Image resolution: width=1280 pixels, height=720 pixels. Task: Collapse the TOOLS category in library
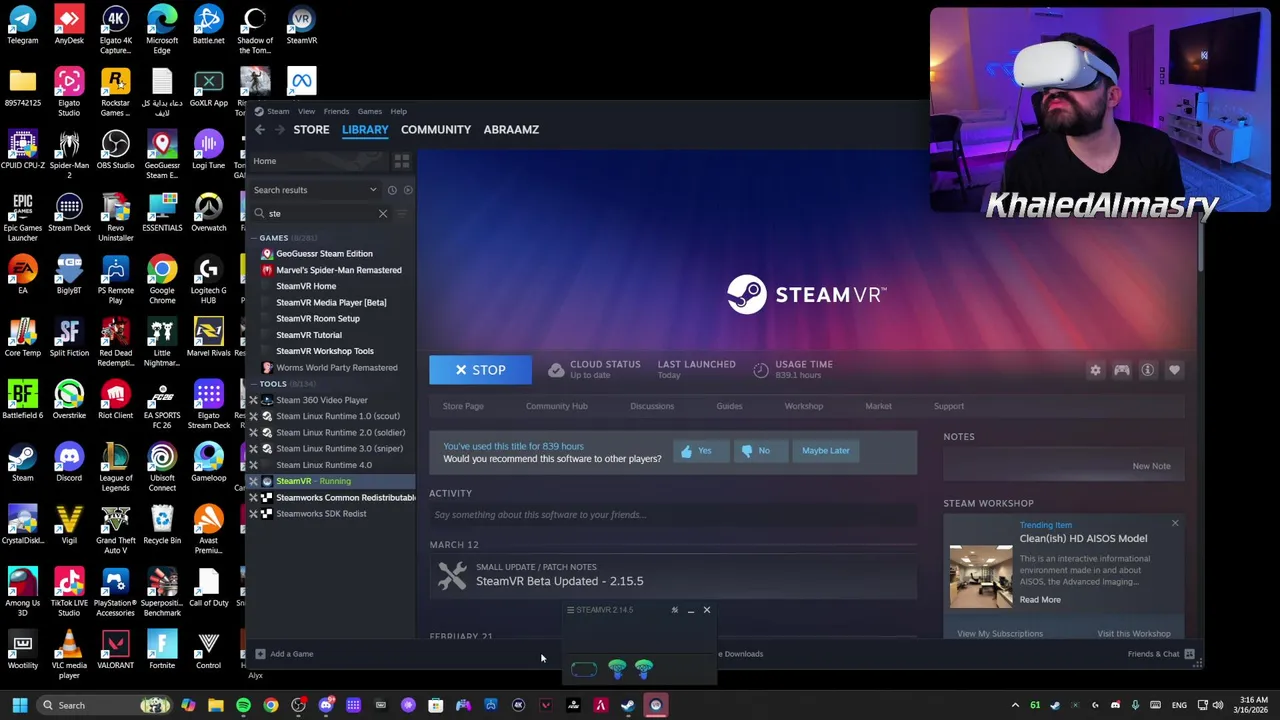pos(272,384)
